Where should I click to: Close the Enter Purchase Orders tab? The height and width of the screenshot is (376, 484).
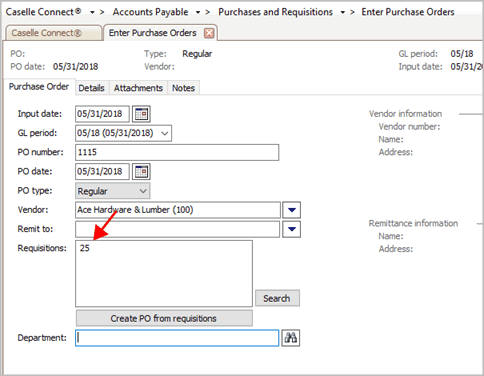[x=209, y=33]
